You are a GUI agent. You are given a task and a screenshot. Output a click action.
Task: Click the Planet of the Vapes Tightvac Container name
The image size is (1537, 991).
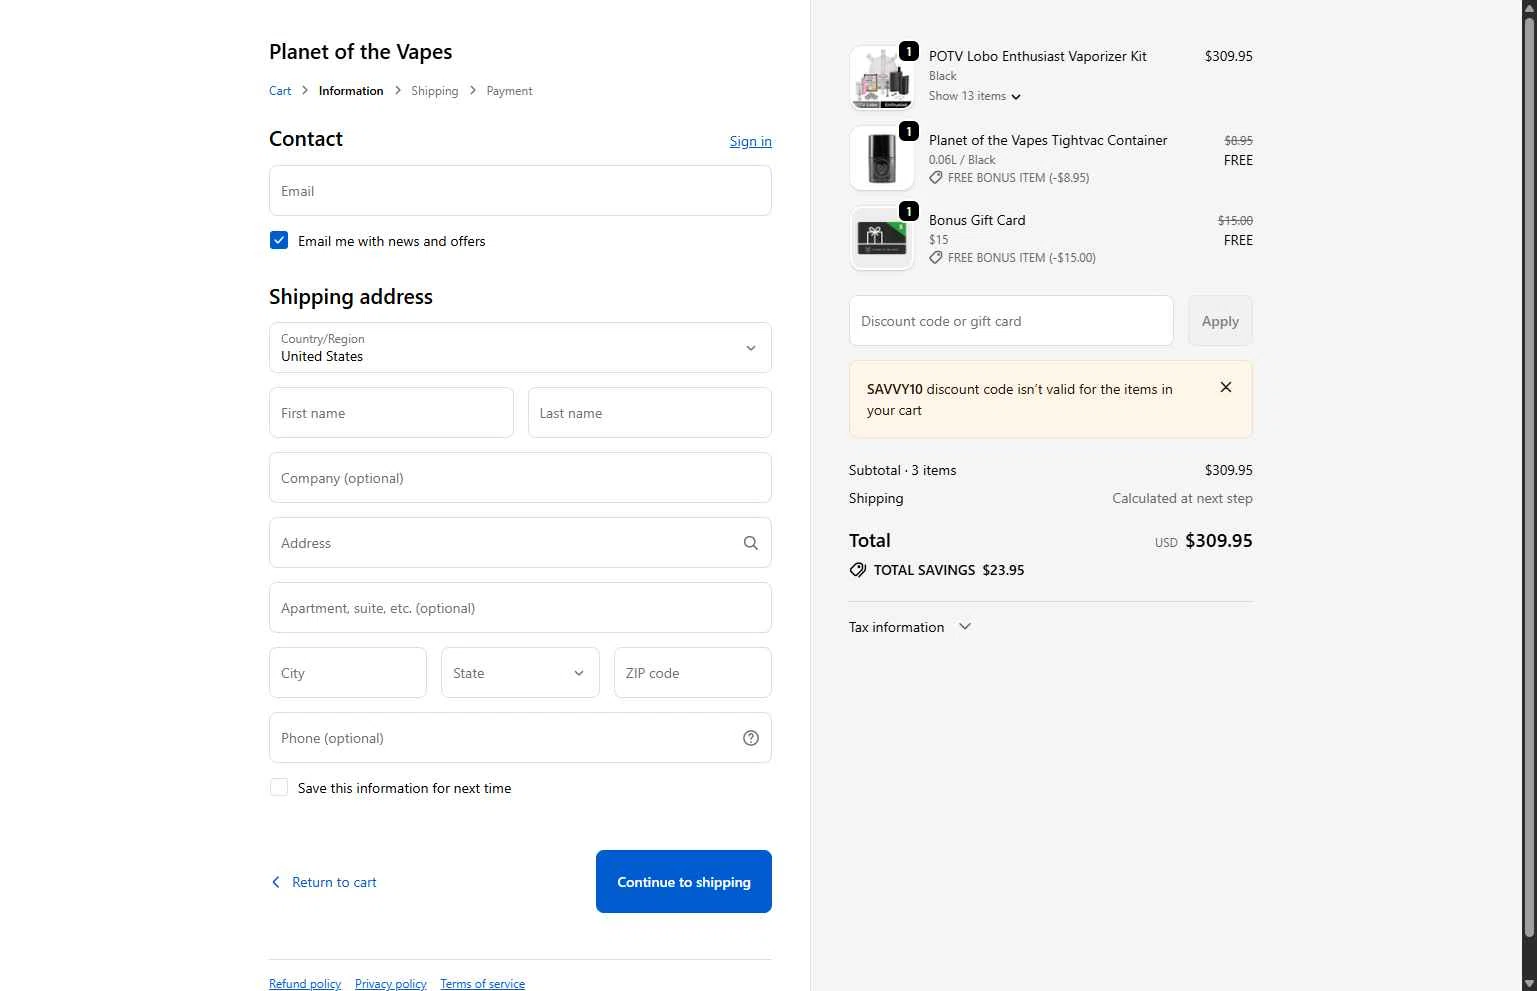1048,140
